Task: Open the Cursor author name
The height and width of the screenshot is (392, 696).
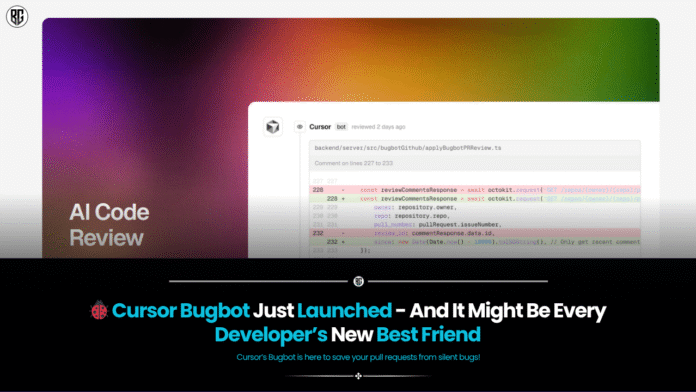Action: (320, 127)
